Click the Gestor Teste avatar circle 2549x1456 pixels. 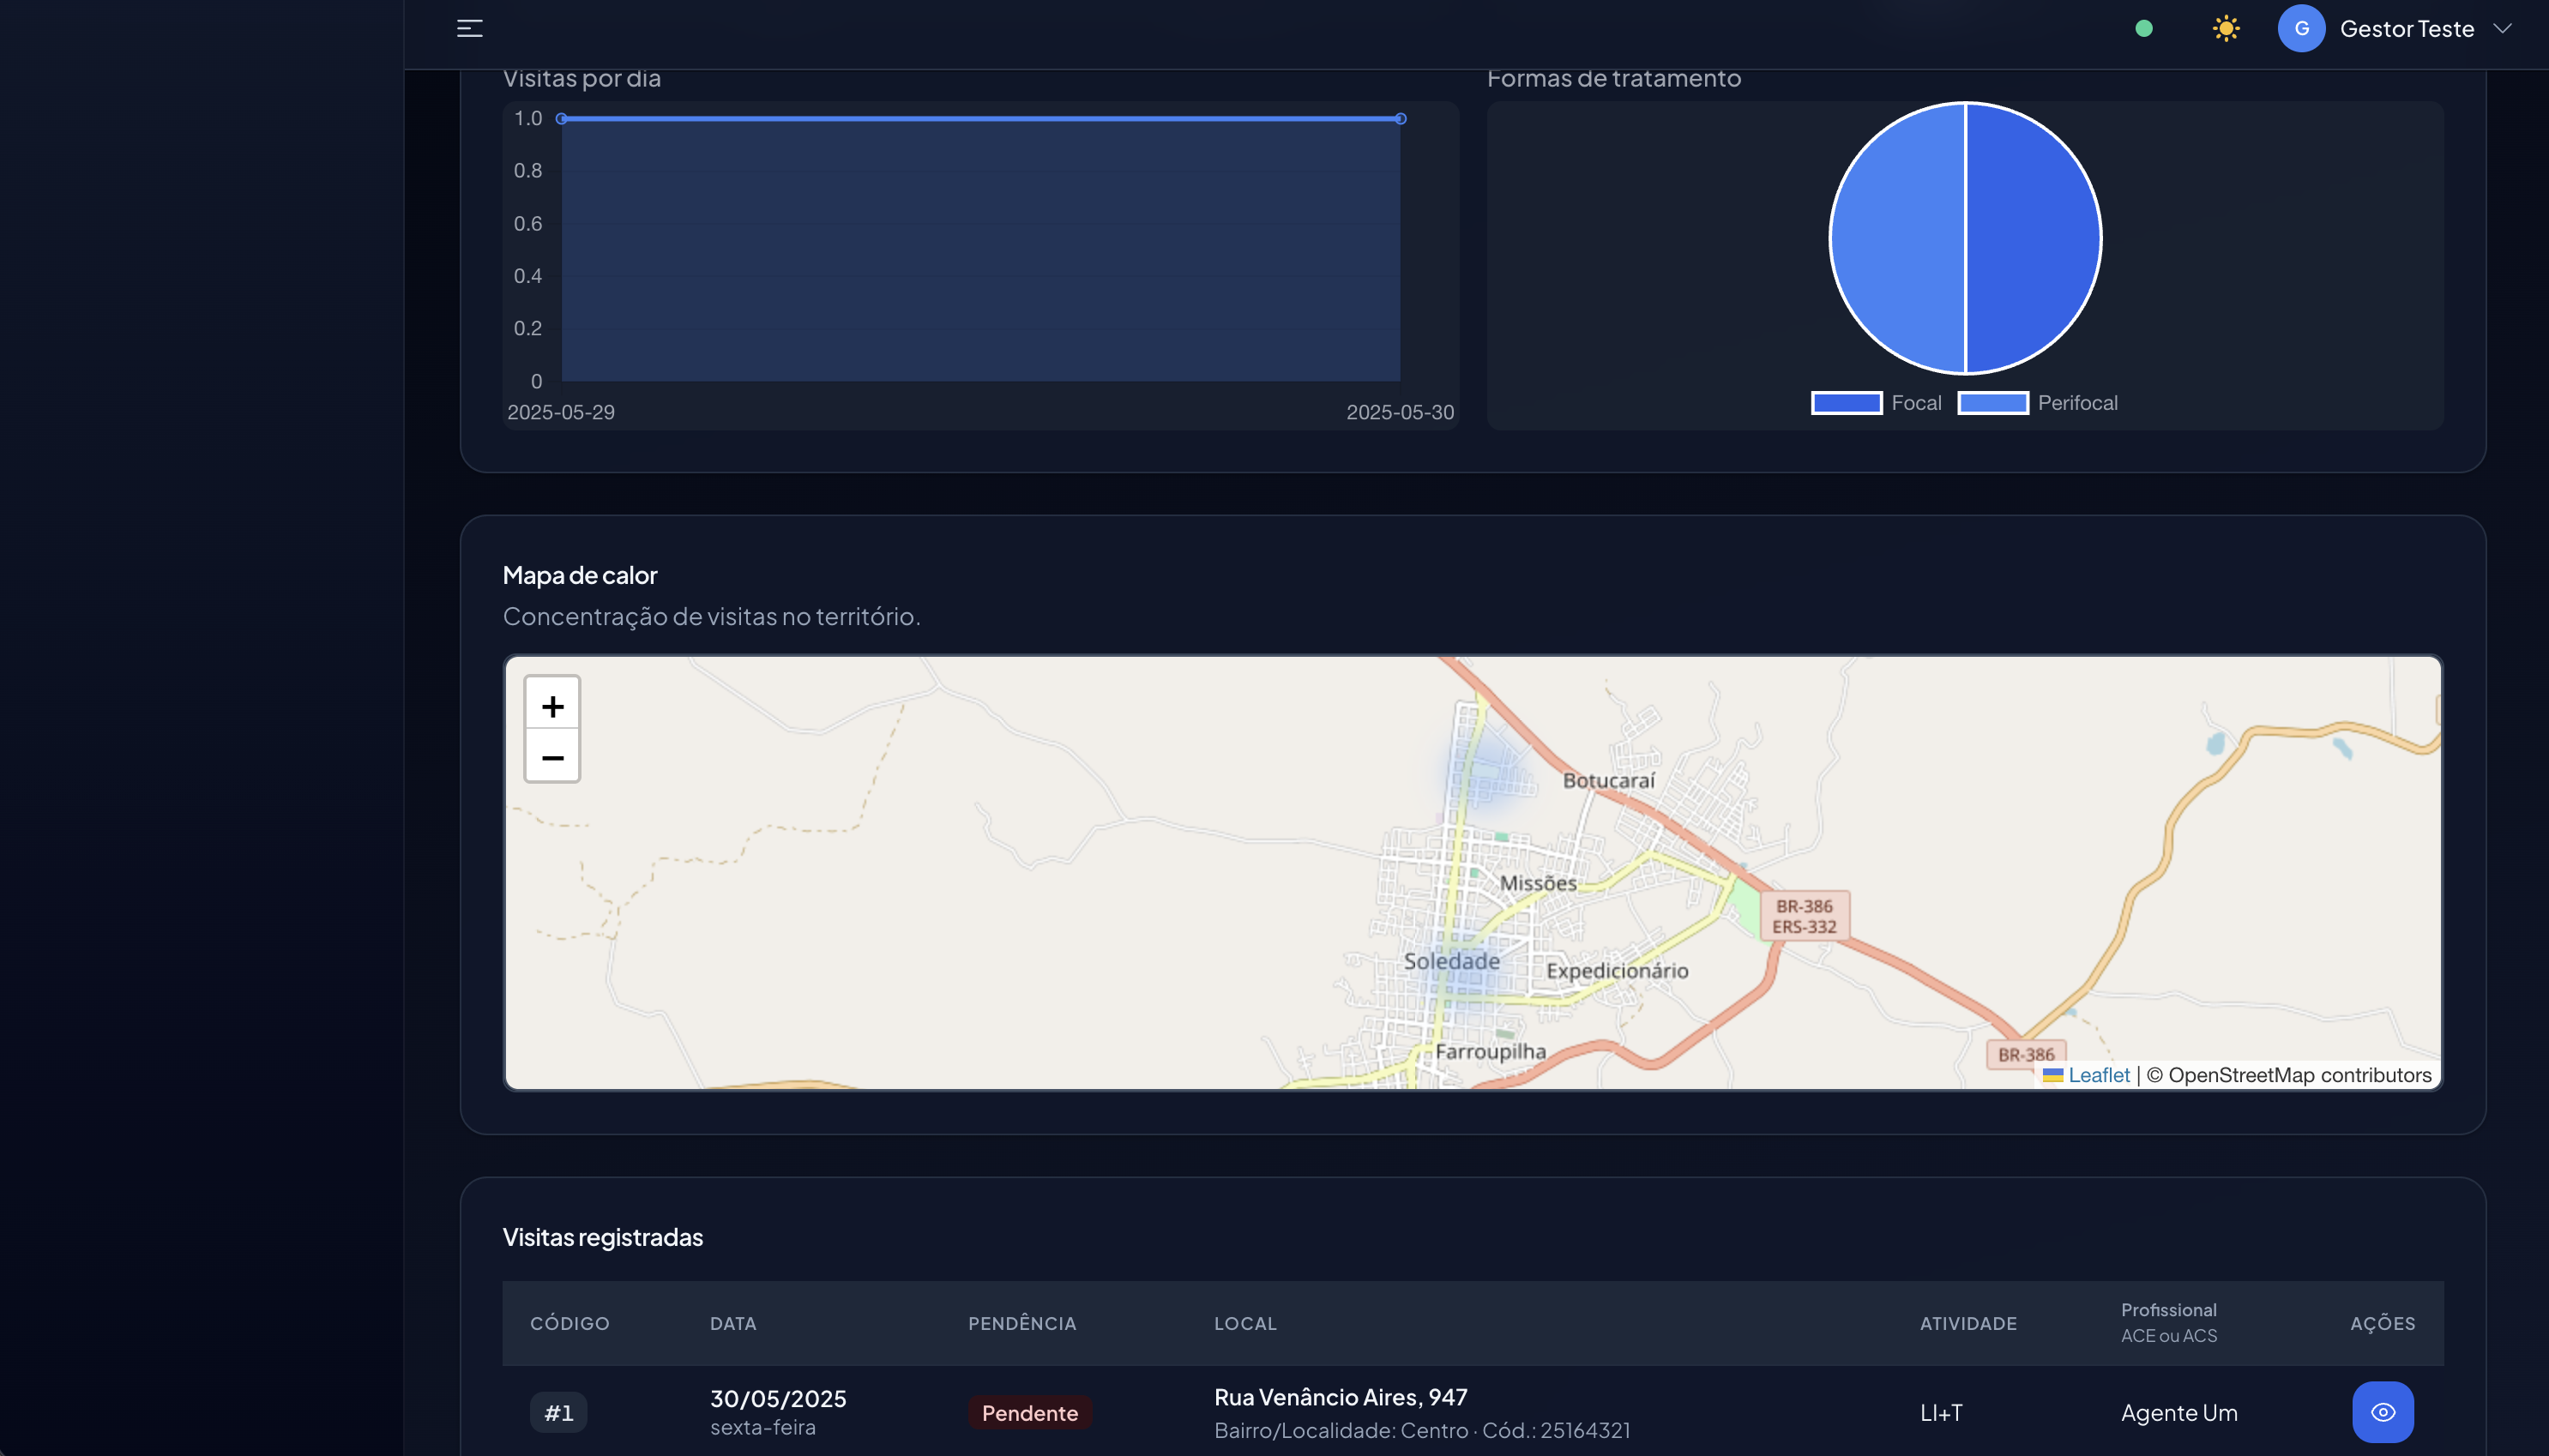point(2300,28)
